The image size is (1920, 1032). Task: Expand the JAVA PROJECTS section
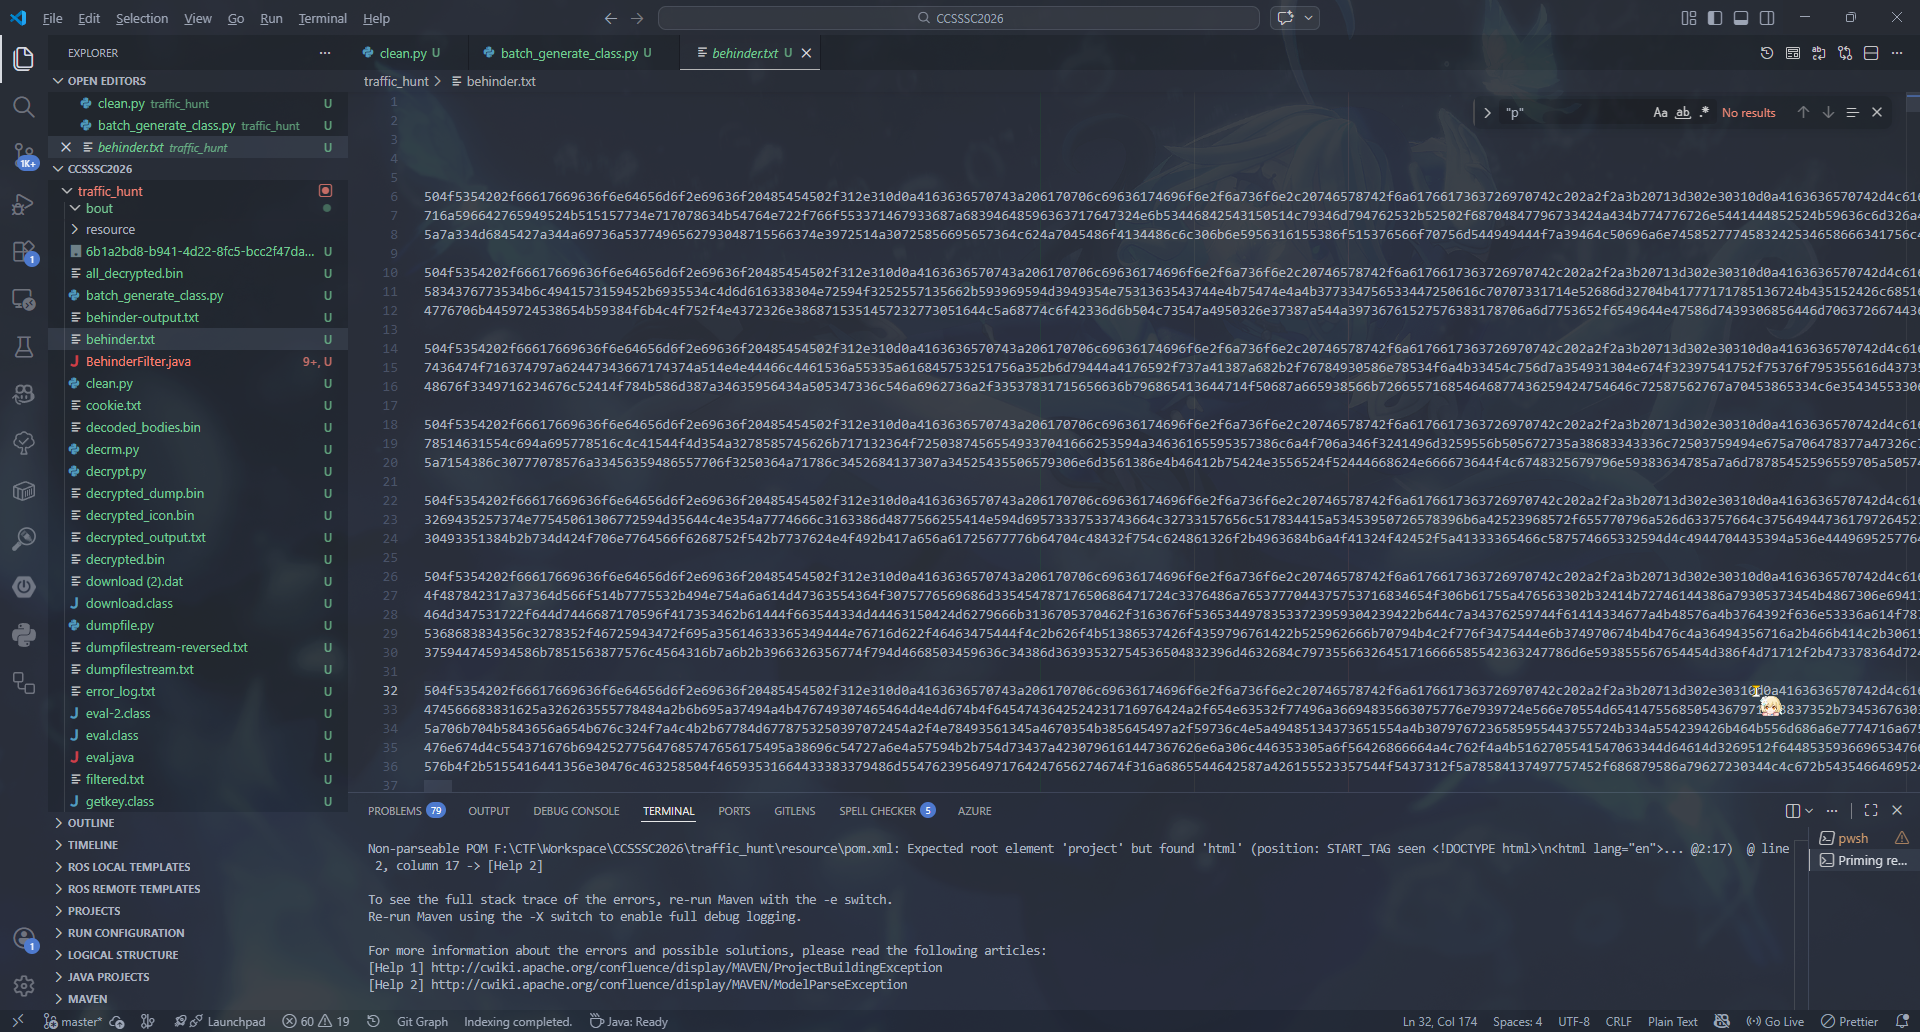(x=108, y=977)
